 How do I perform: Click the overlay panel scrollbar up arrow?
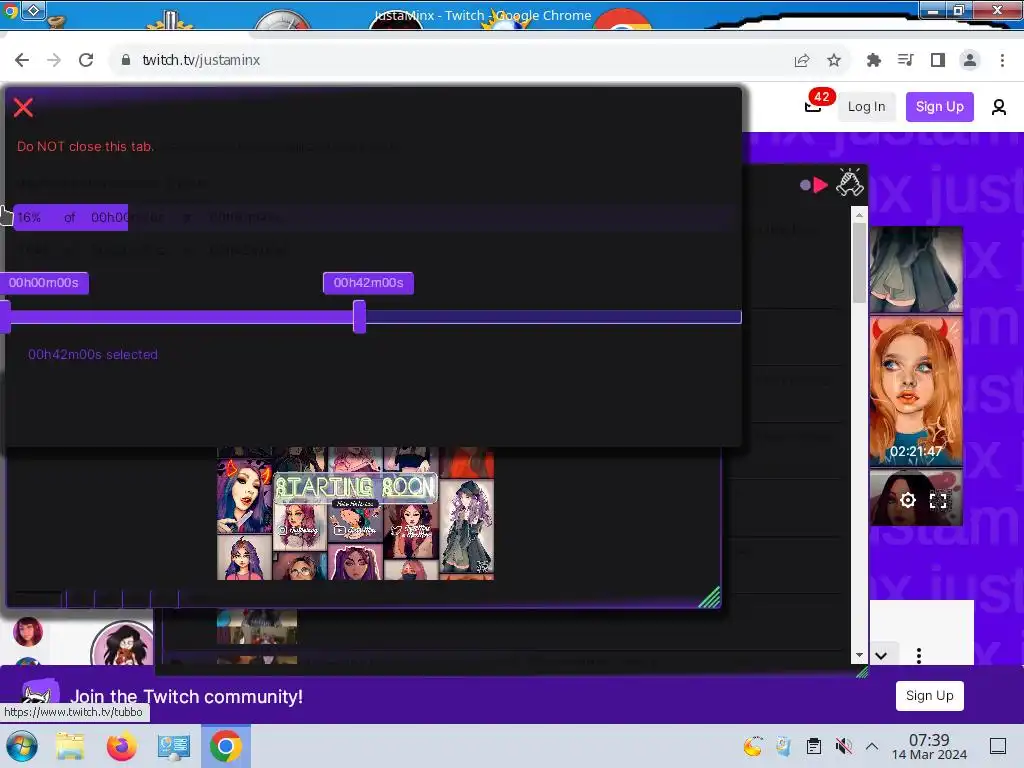coord(859,214)
